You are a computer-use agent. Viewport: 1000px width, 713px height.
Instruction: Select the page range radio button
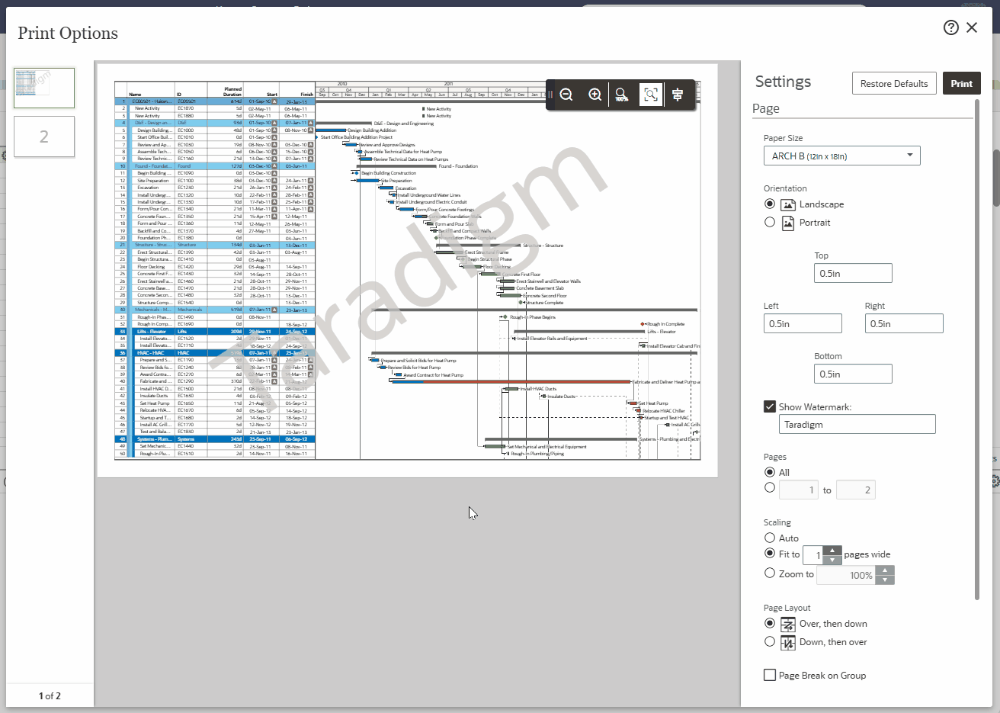point(770,489)
